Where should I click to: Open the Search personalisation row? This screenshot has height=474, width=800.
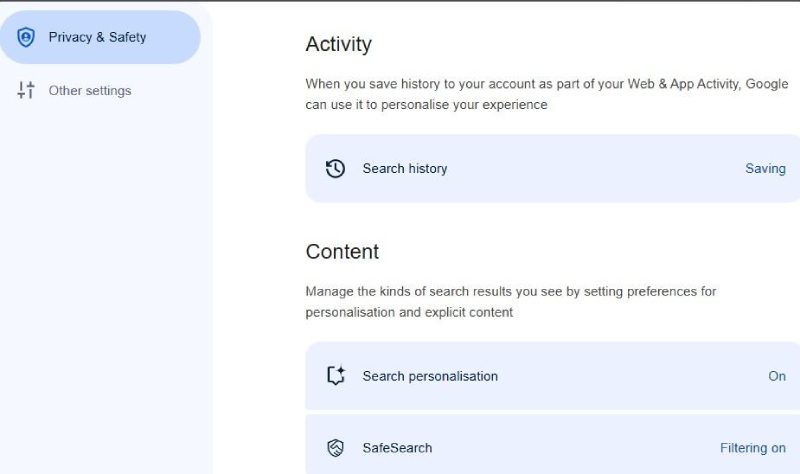553,376
